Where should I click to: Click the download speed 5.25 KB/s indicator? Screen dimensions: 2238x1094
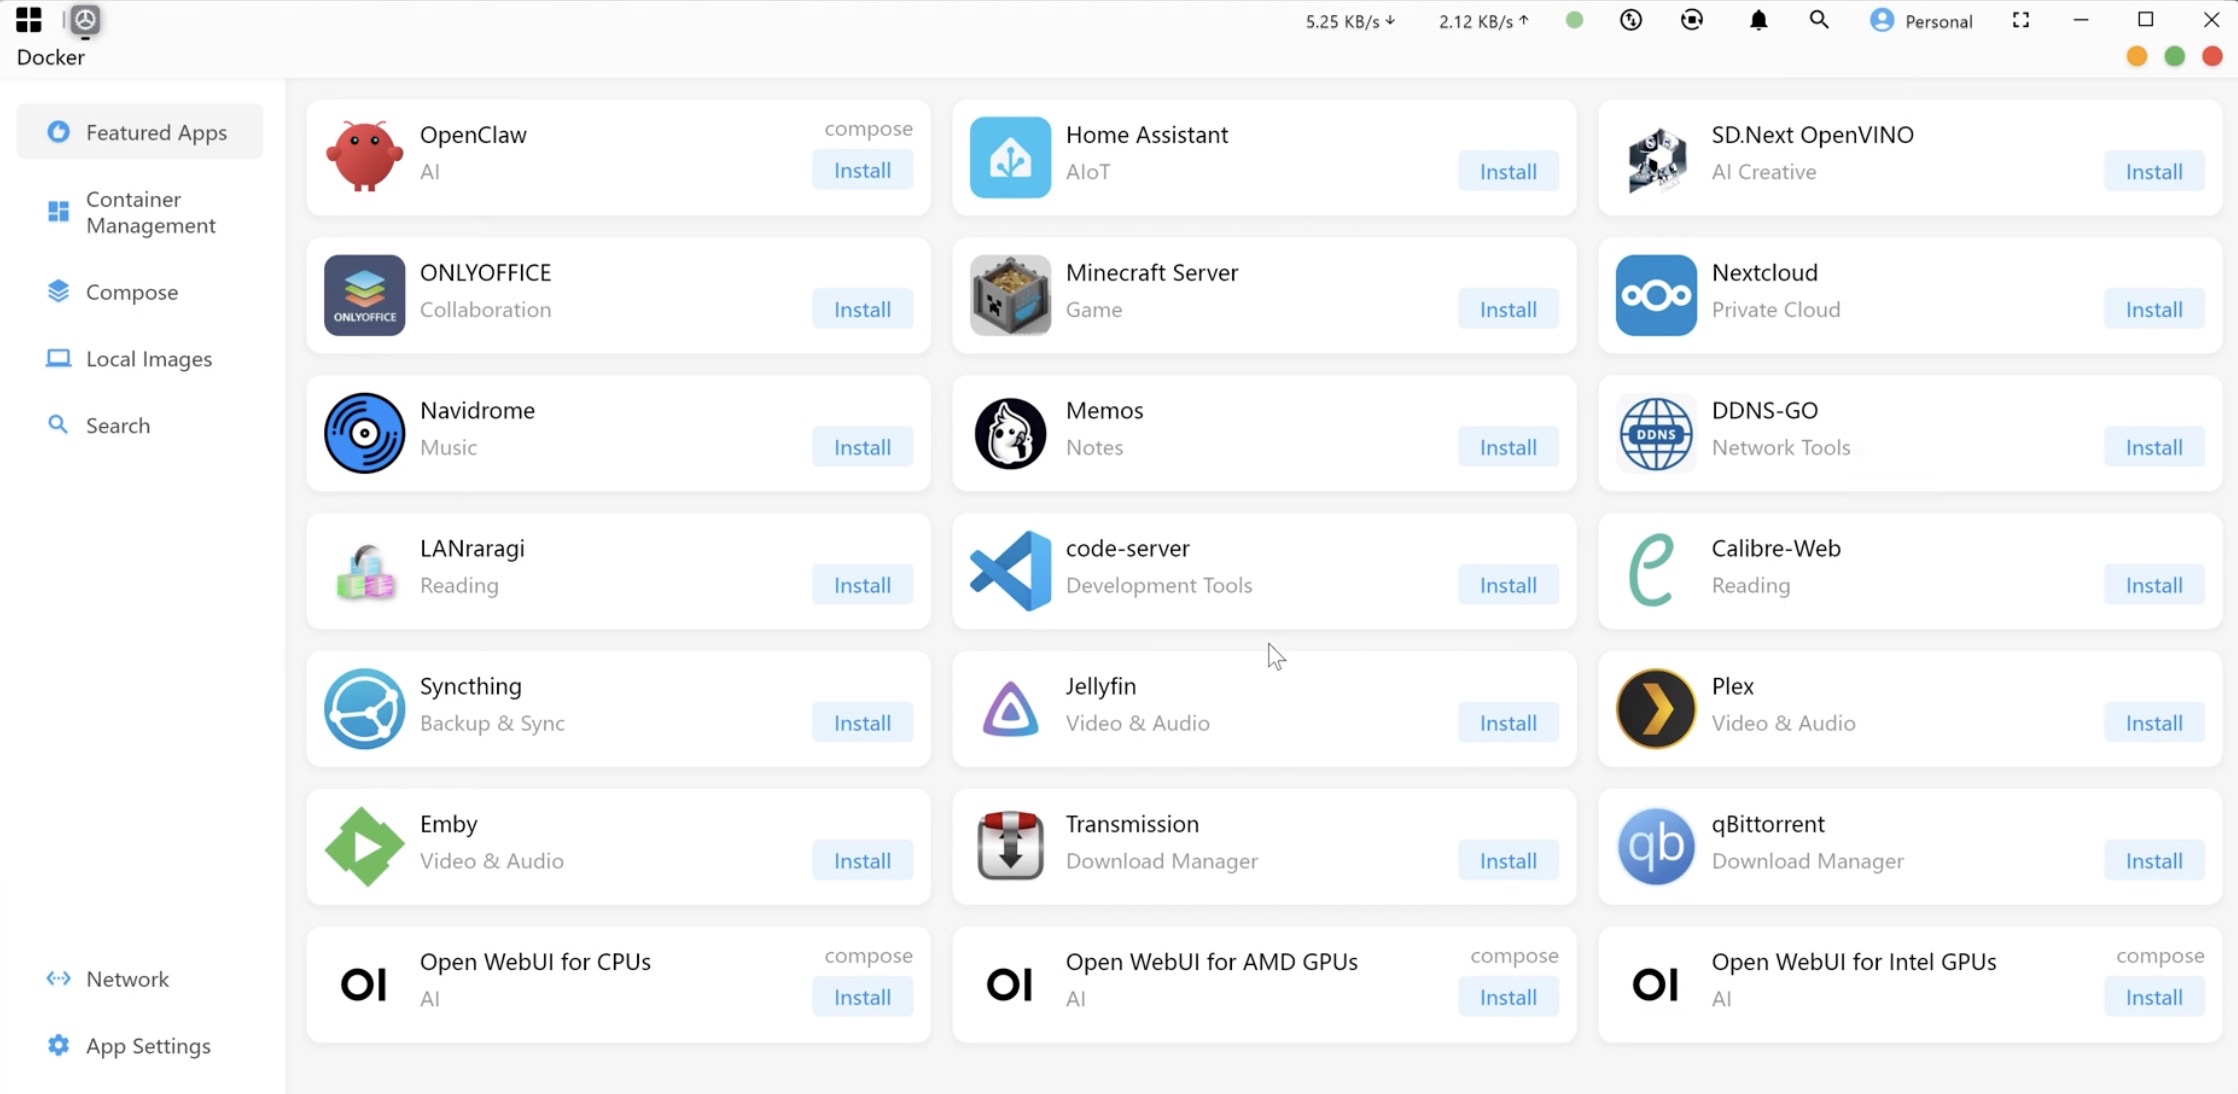point(1350,21)
